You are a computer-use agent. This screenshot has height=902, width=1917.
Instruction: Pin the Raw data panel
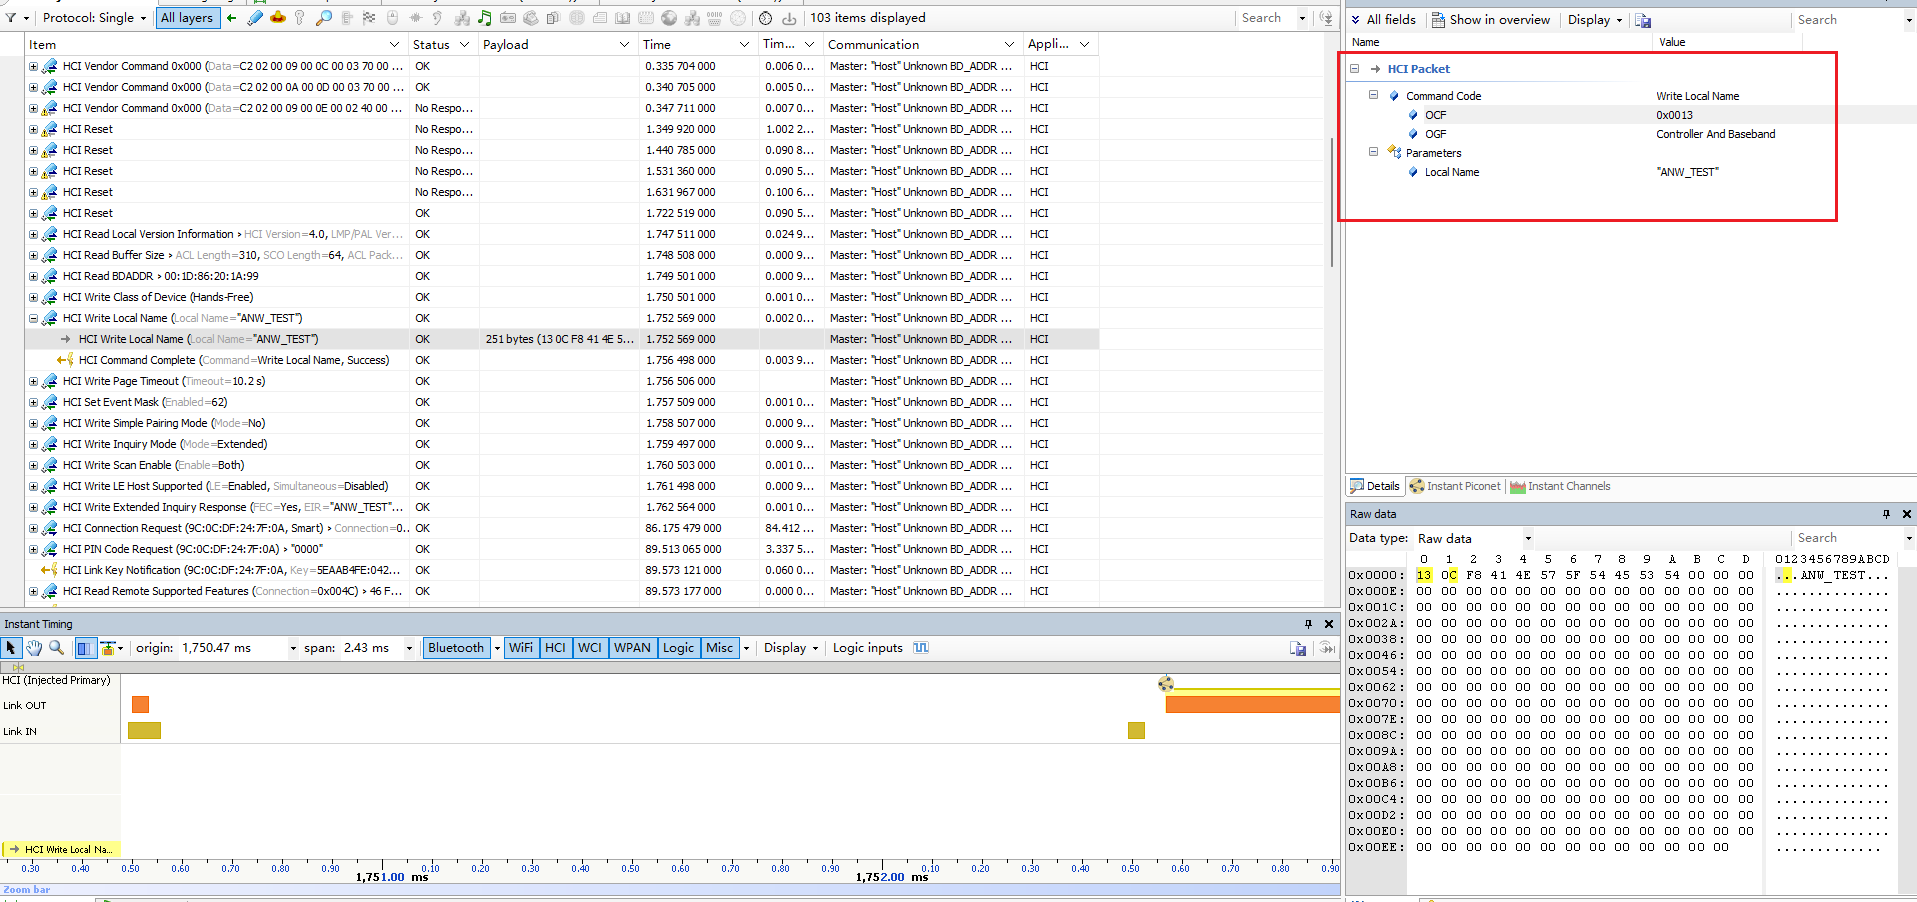[x=1886, y=514]
